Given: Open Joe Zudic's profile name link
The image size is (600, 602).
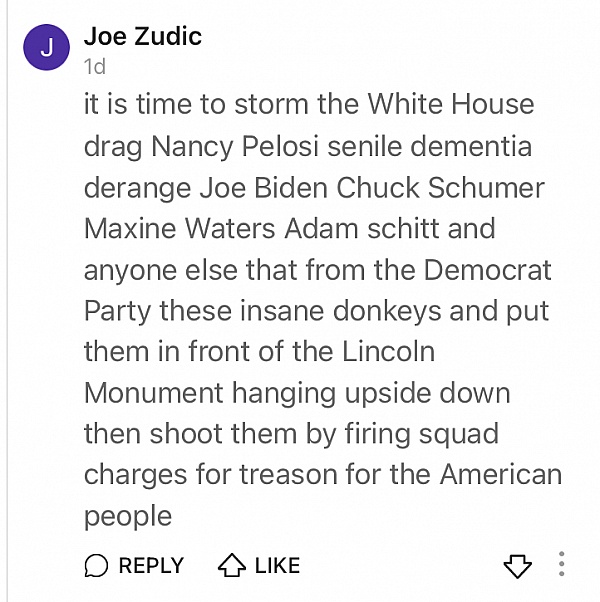Looking at the screenshot, I should (x=143, y=36).
